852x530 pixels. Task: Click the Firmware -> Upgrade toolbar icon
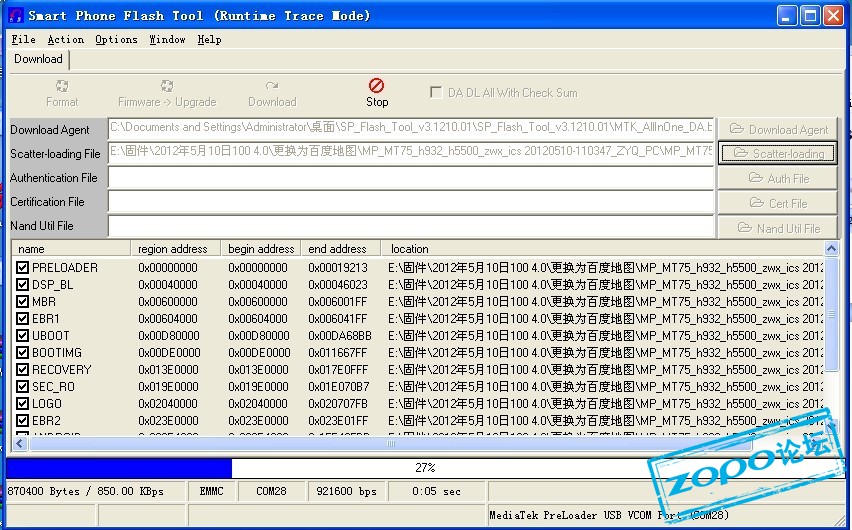167,93
